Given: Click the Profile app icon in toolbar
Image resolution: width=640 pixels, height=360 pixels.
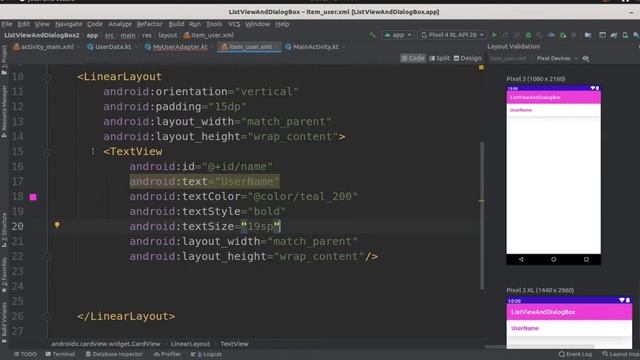Looking at the screenshot, I should (x=551, y=35).
